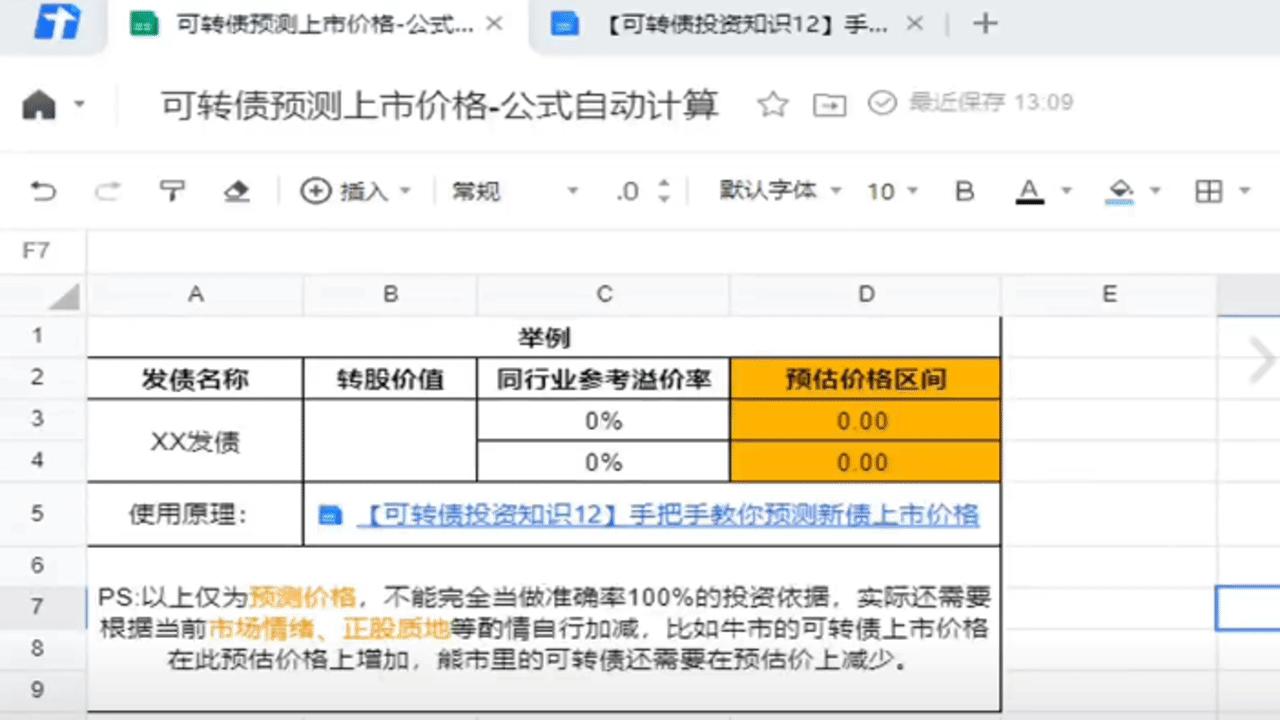Click the Clear Format eraser icon
The width and height of the screenshot is (1280, 720).
tap(236, 191)
